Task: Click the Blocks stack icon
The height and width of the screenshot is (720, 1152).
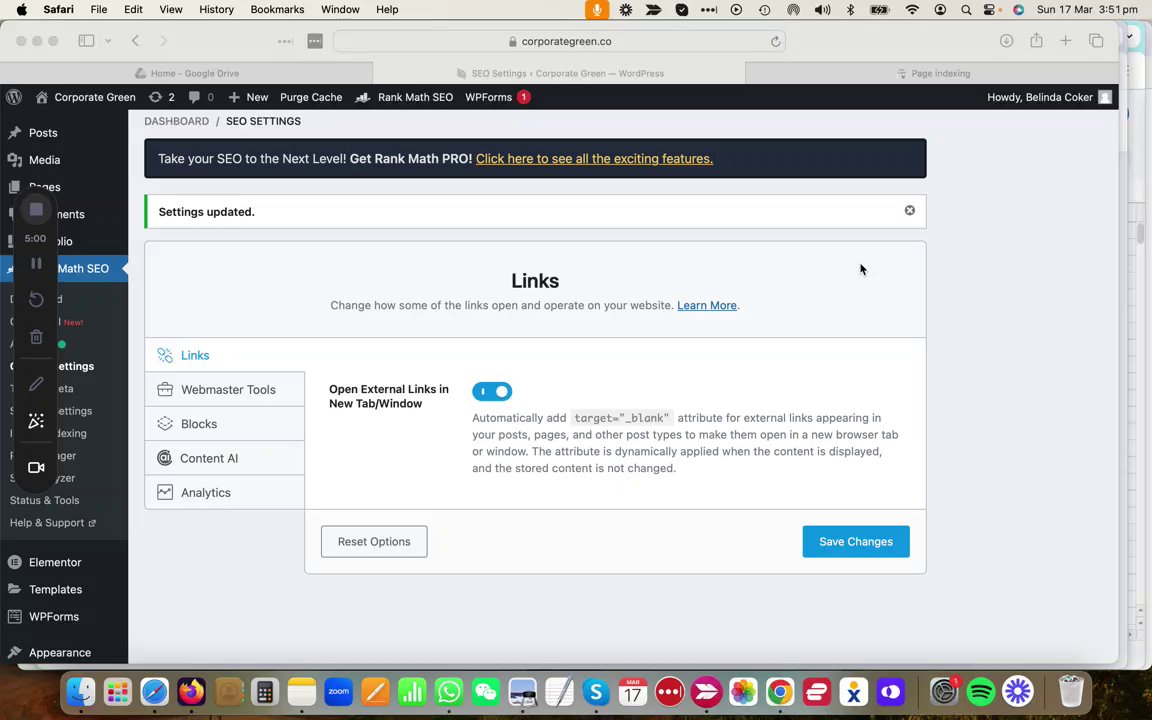Action: [165, 424]
